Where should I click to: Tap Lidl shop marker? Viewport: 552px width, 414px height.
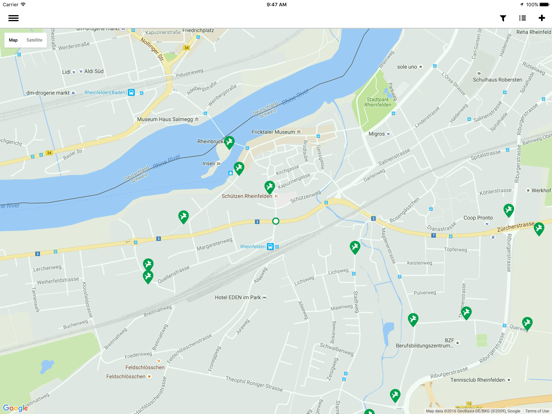coord(74,72)
